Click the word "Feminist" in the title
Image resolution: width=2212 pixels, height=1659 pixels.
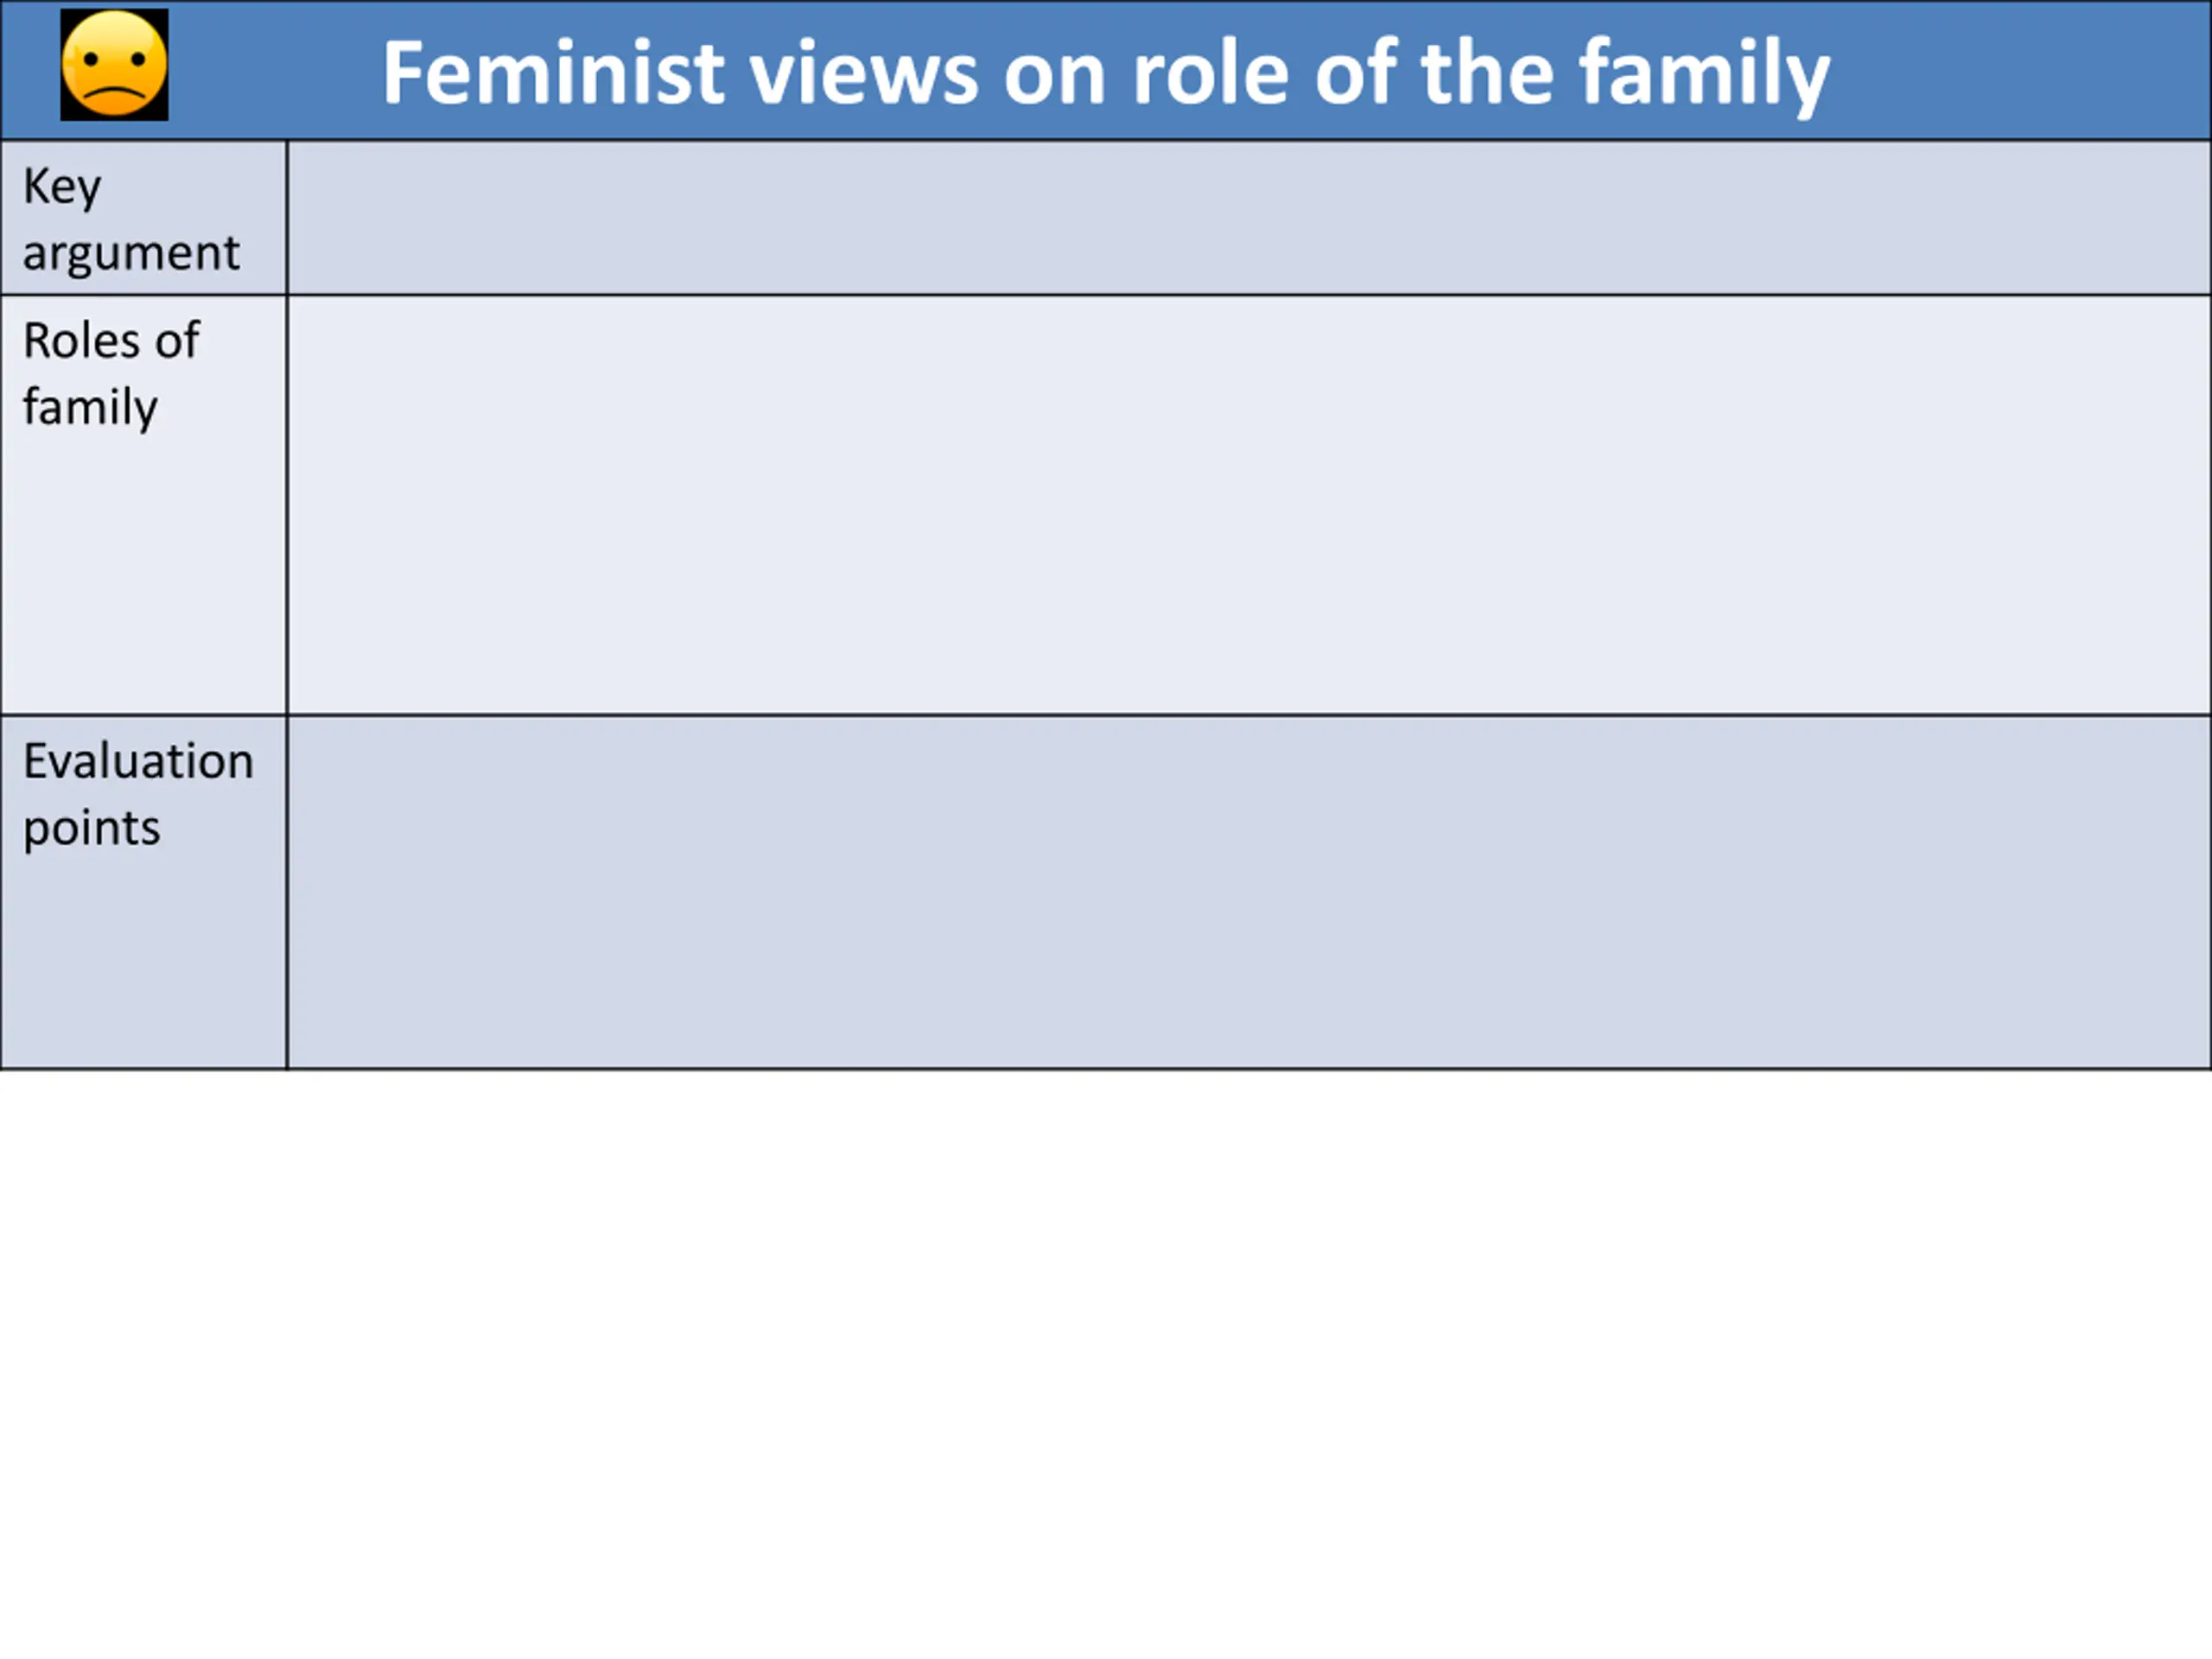(x=553, y=72)
